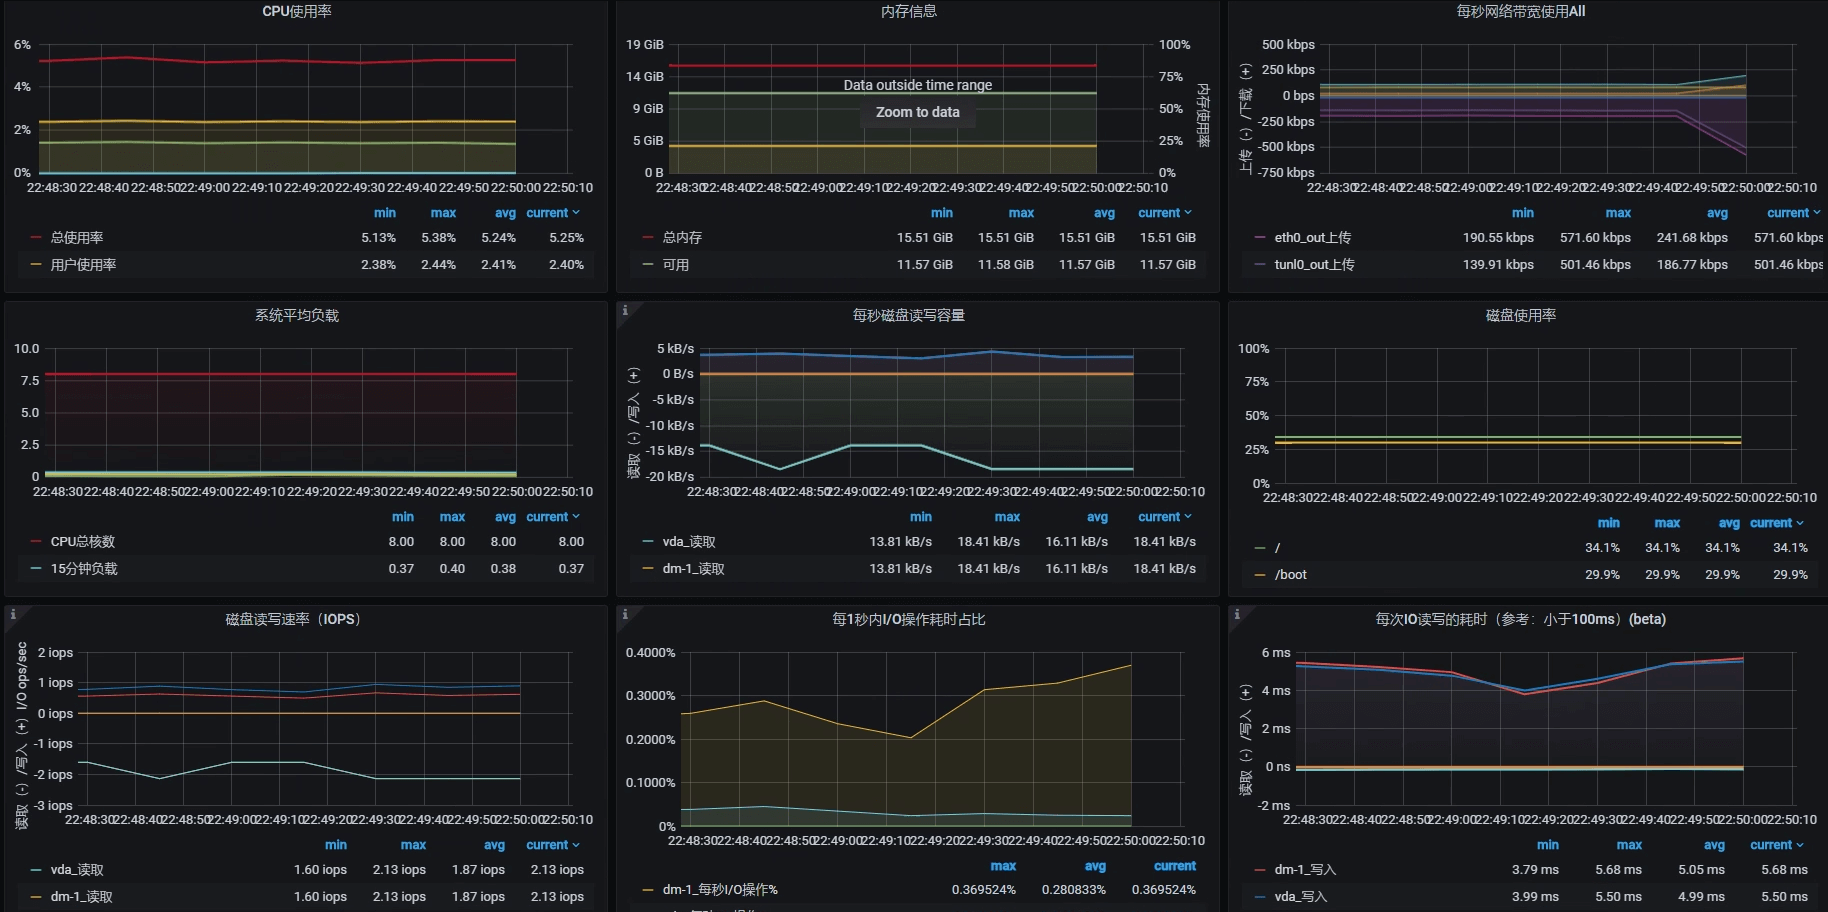Screen dimensions: 1828x912
Task: Click the line icon beside eth0_out上传 legend
Action: [1260, 238]
